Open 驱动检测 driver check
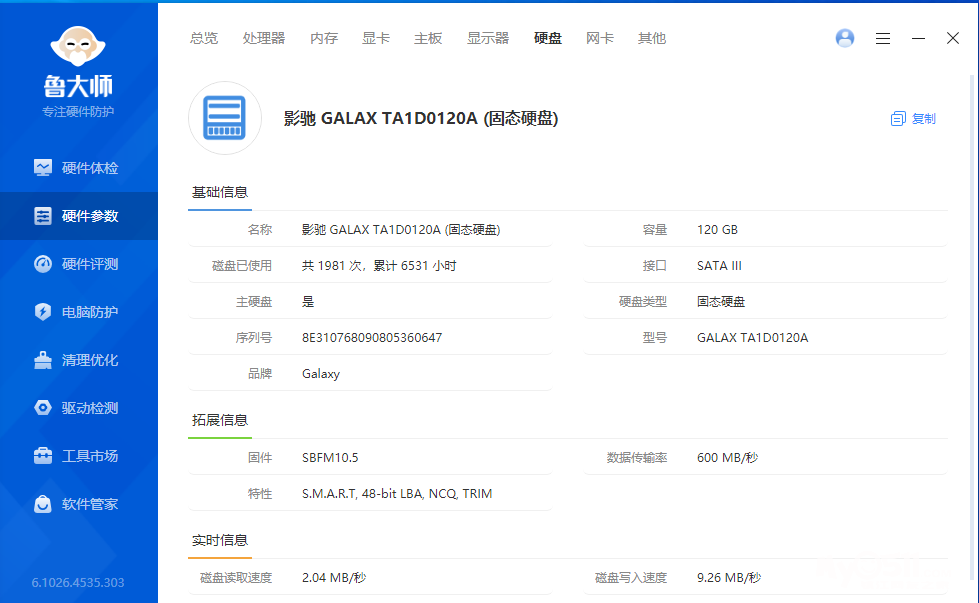The height and width of the screenshot is (603, 979). [x=78, y=408]
